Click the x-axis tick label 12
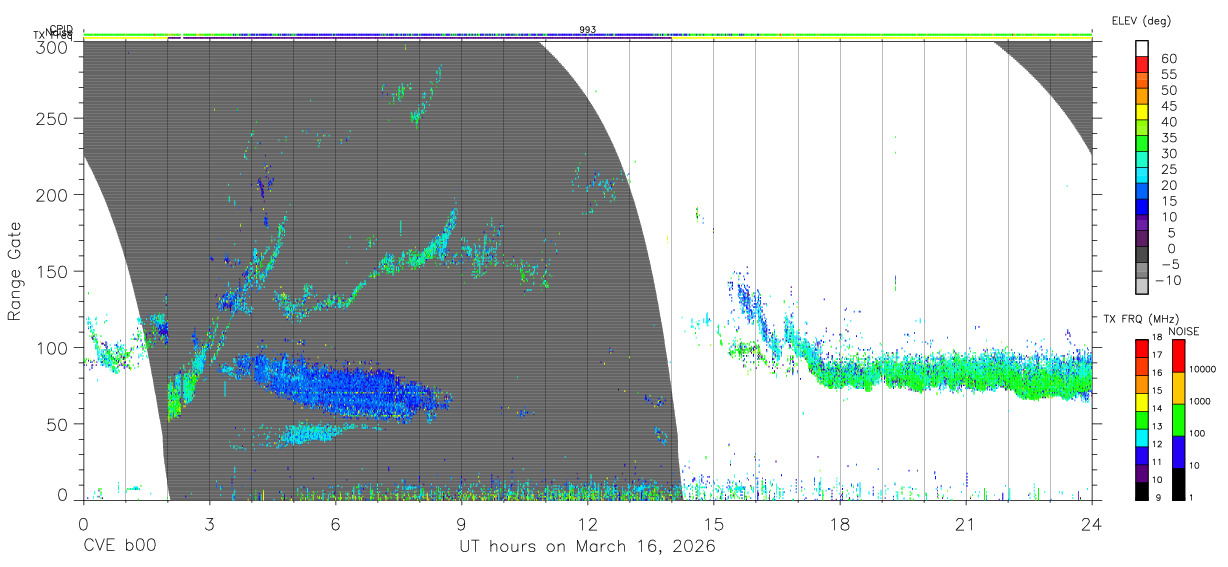This screenshot has height=567, width=1228. (x=588, y=524)
